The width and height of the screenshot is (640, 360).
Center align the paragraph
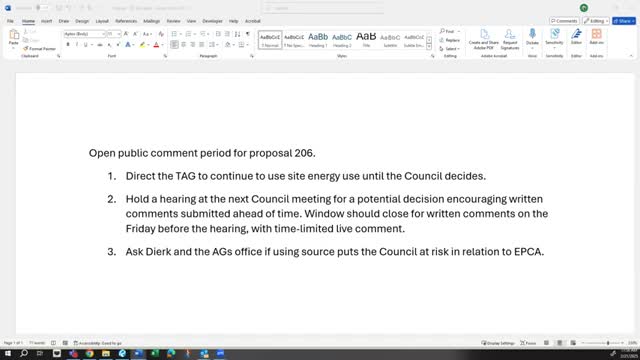point(184,45)
